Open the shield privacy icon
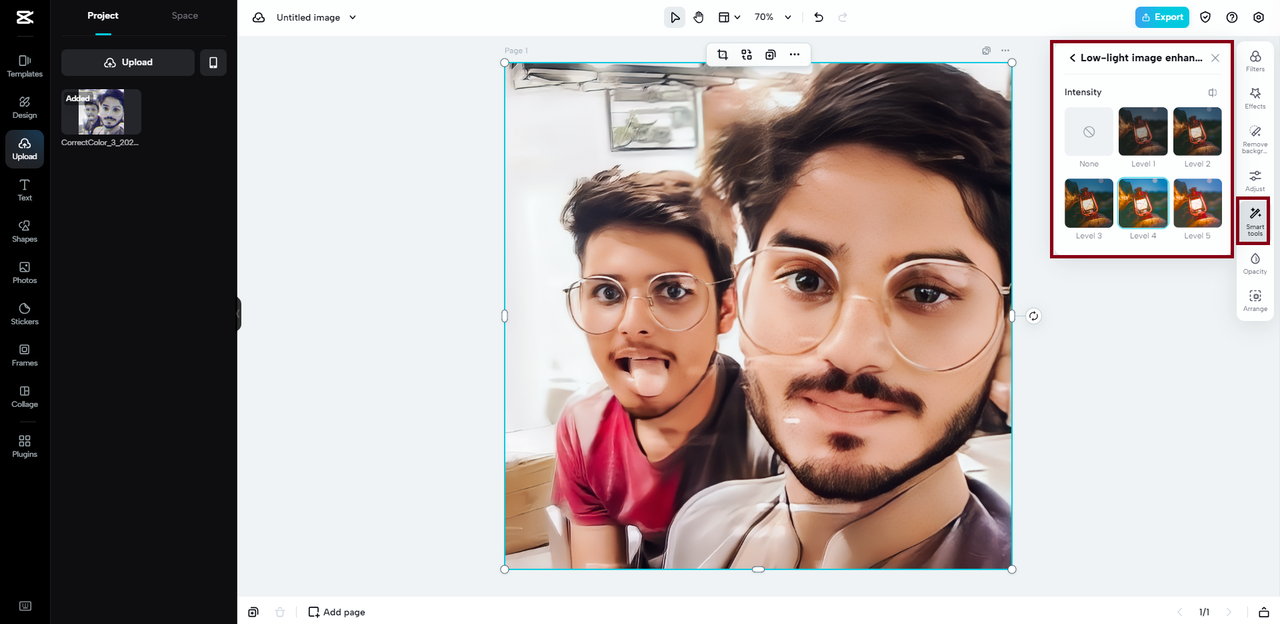This screenshot has width=1280, height=624. (x=1205, y=17)
